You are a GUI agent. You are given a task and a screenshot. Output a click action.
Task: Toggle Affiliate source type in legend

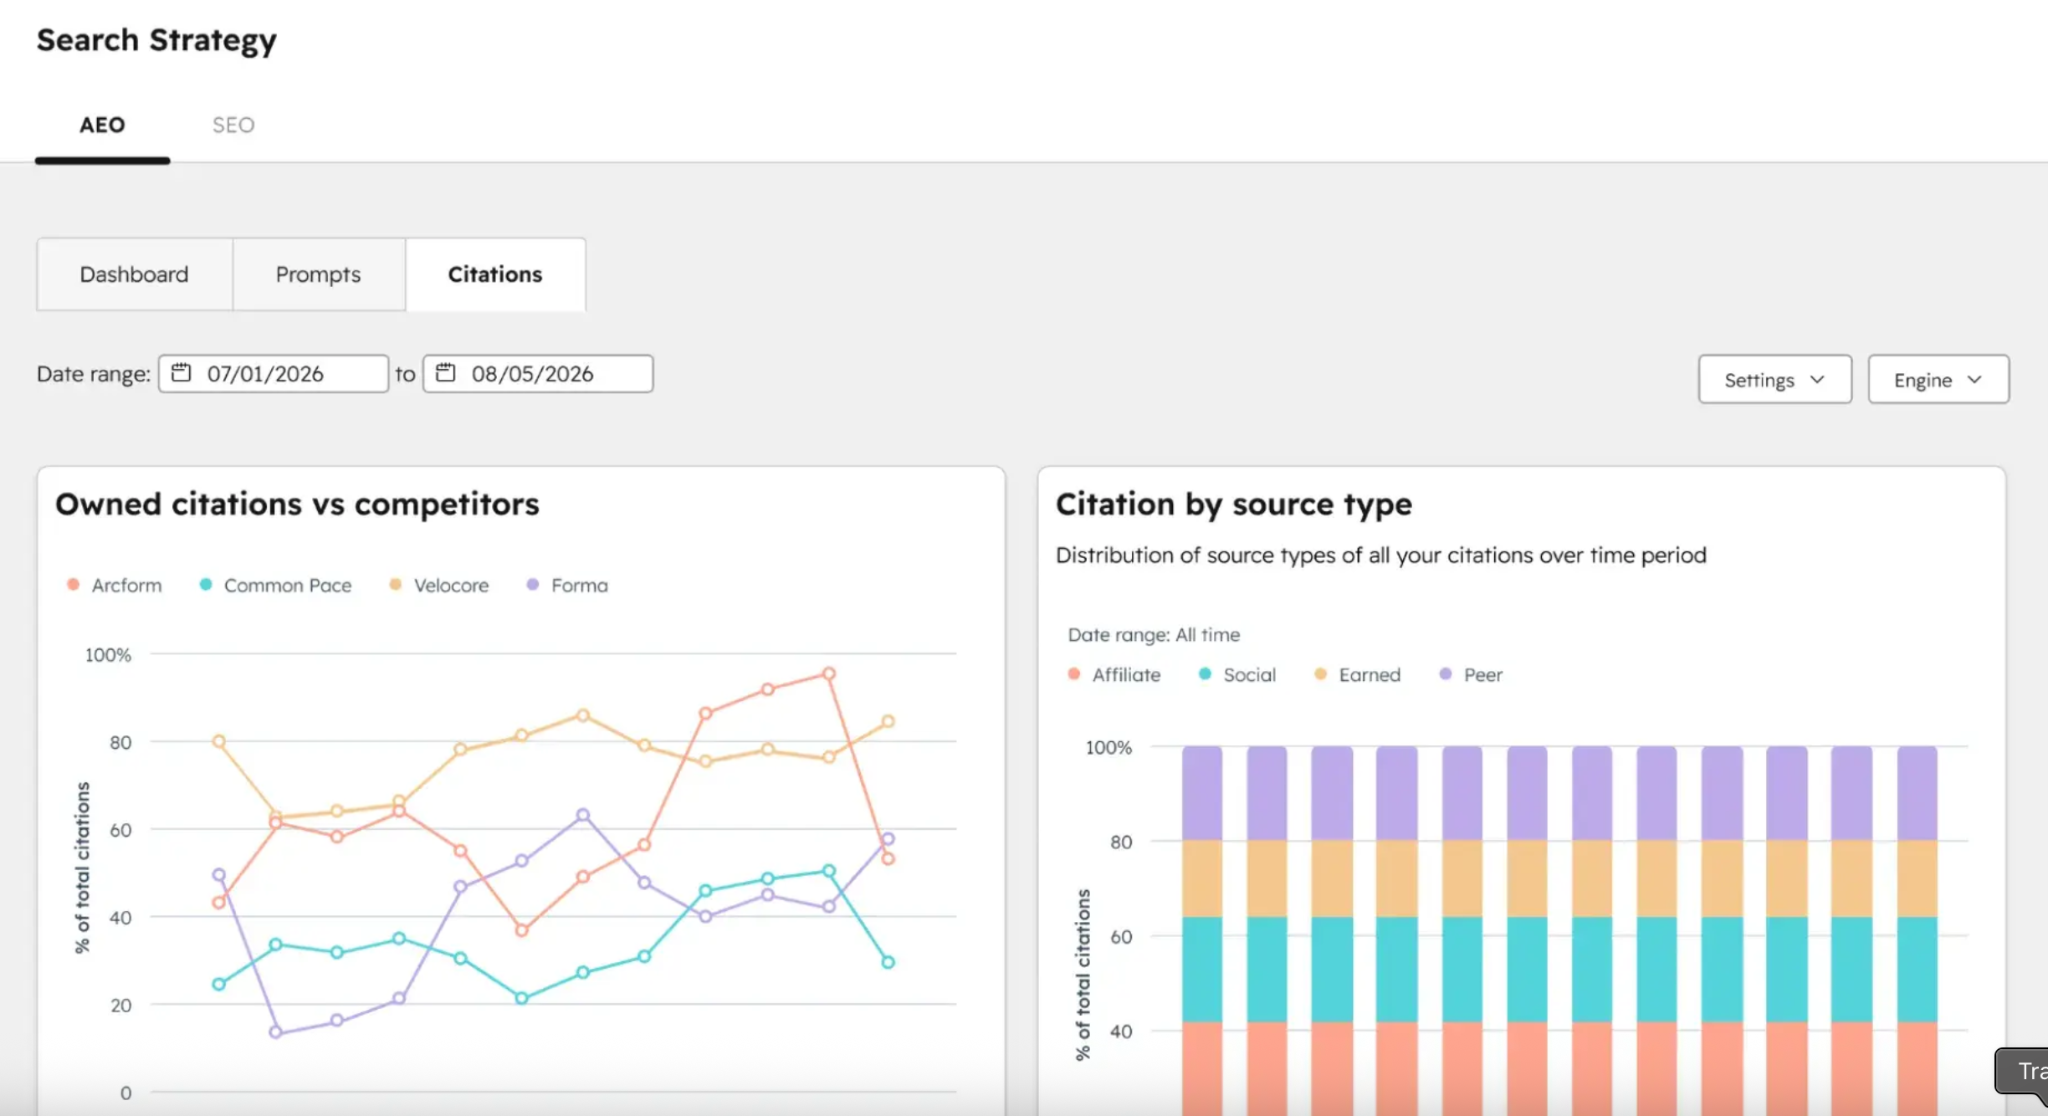pos(1114,675)
